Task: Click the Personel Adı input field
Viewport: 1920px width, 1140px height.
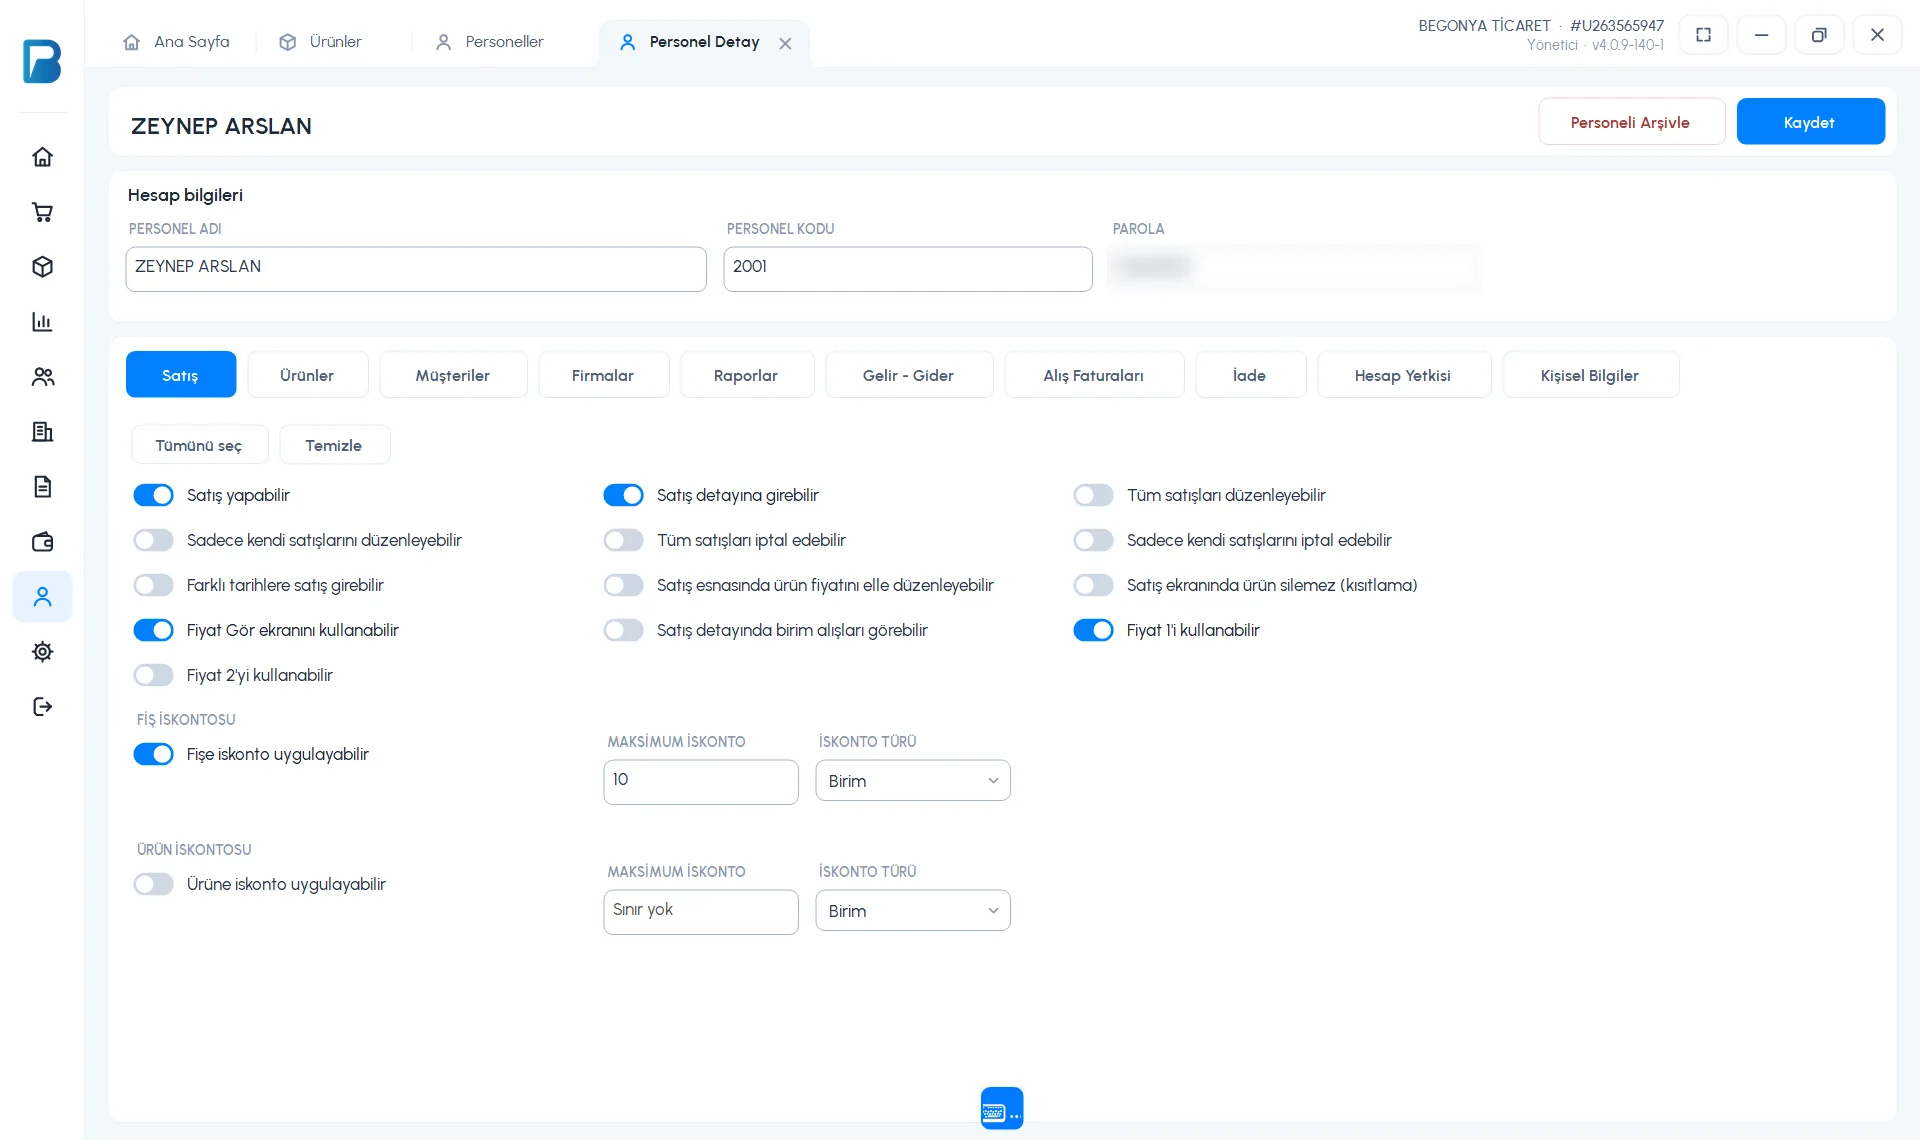Action: [x=416, y=269]
